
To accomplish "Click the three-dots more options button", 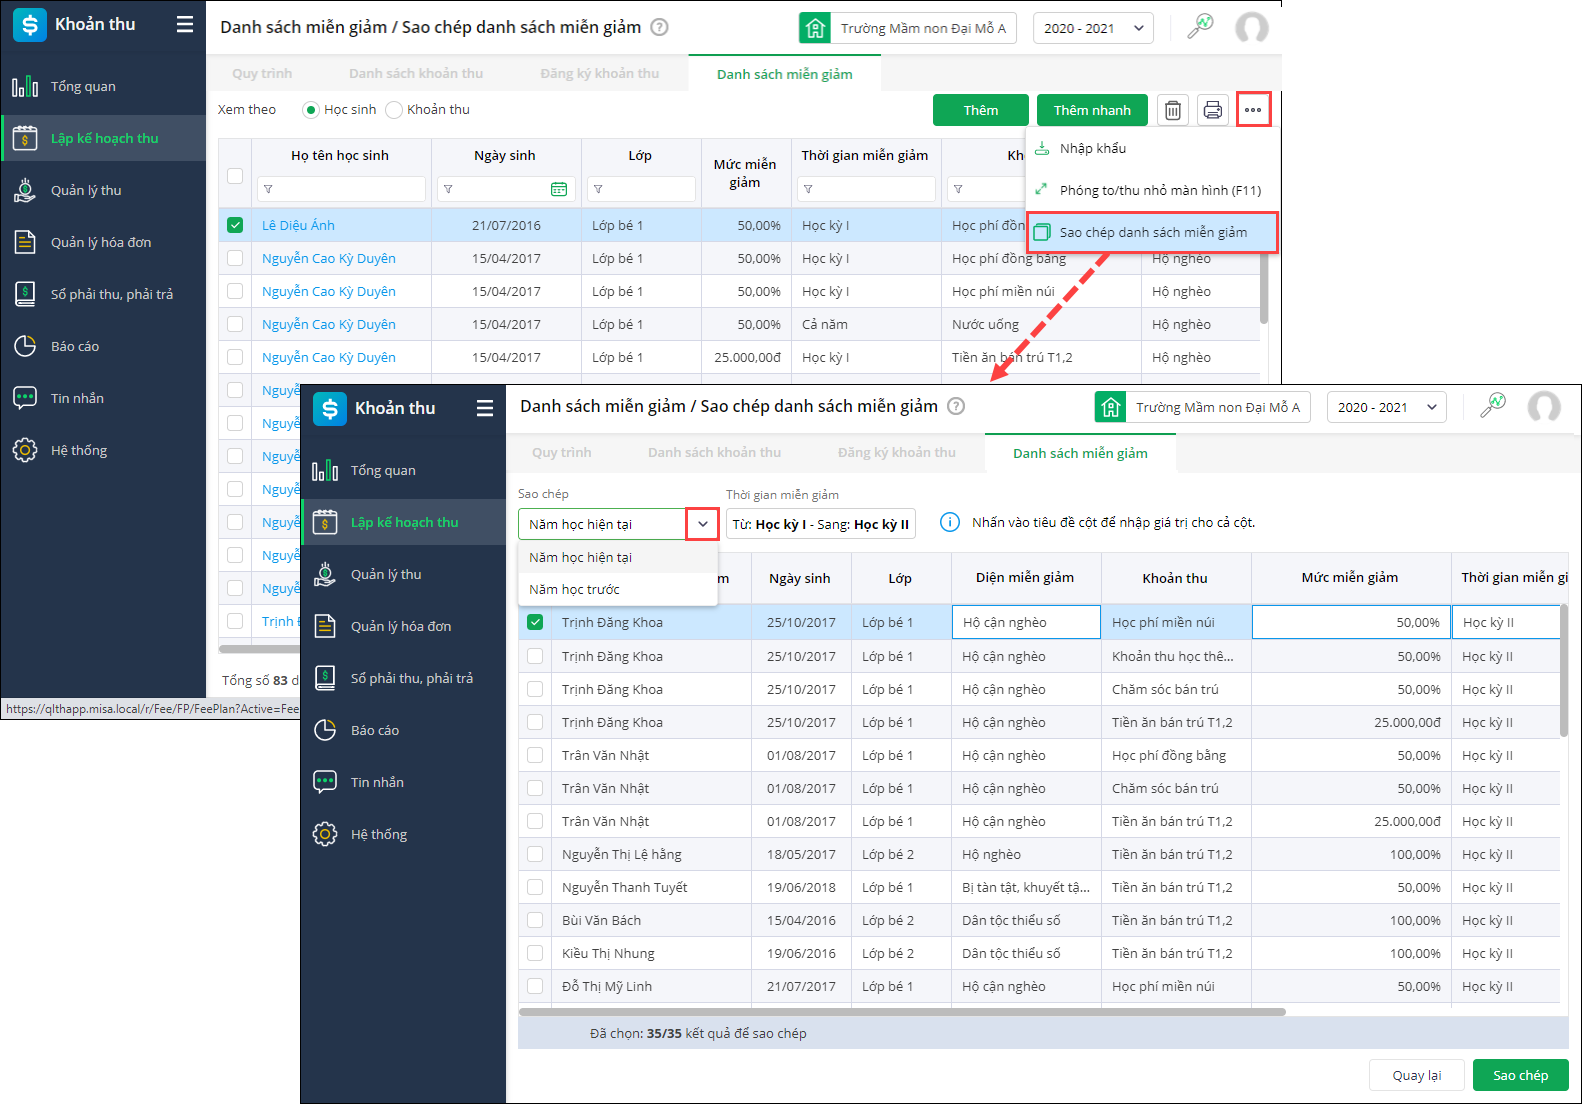I will (x=1253, y=110).
